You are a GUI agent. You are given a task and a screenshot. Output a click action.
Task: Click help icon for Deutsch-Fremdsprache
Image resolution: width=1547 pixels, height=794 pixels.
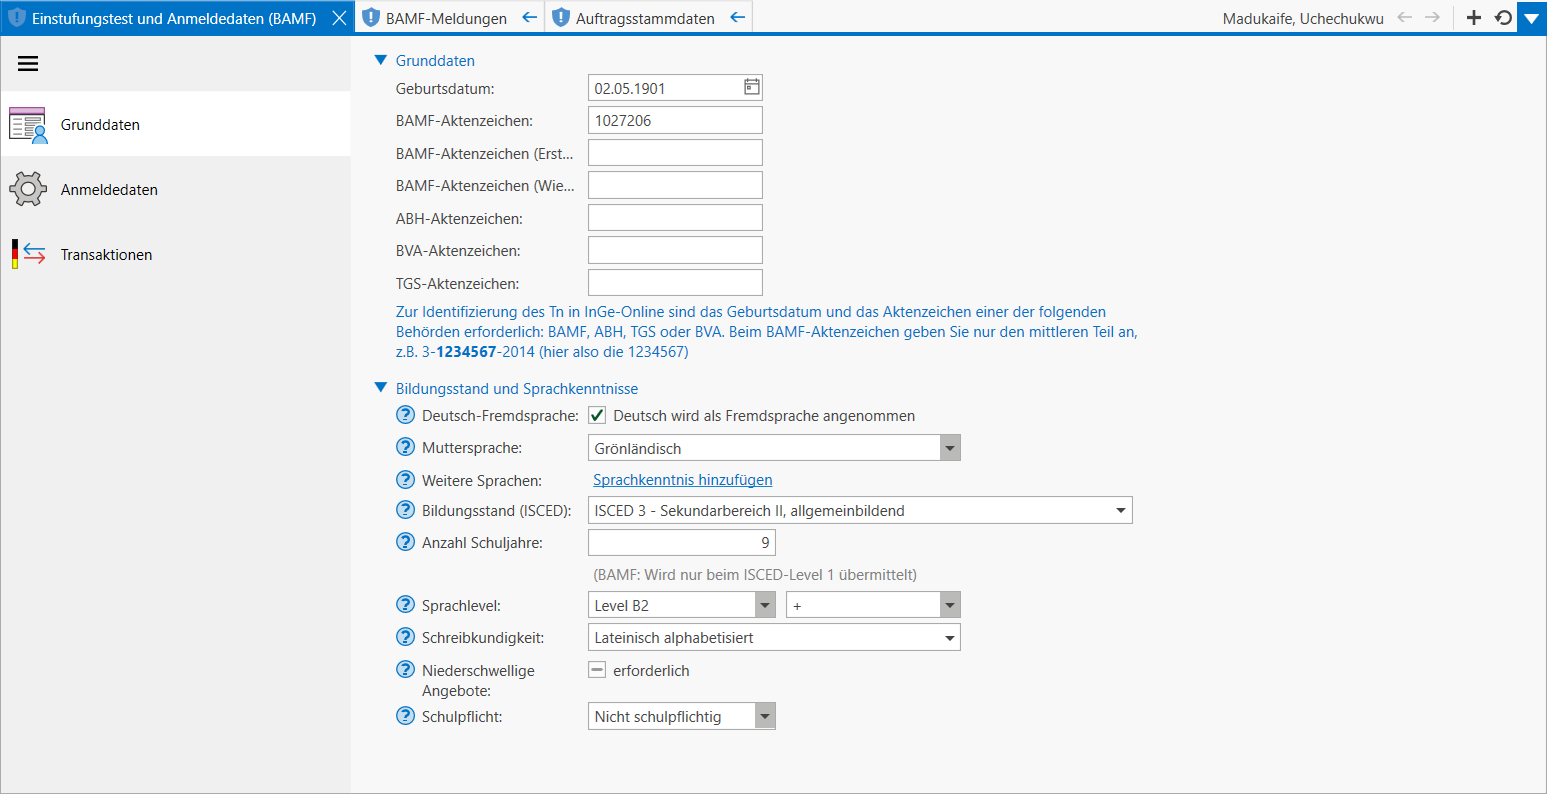pos(405,415)
